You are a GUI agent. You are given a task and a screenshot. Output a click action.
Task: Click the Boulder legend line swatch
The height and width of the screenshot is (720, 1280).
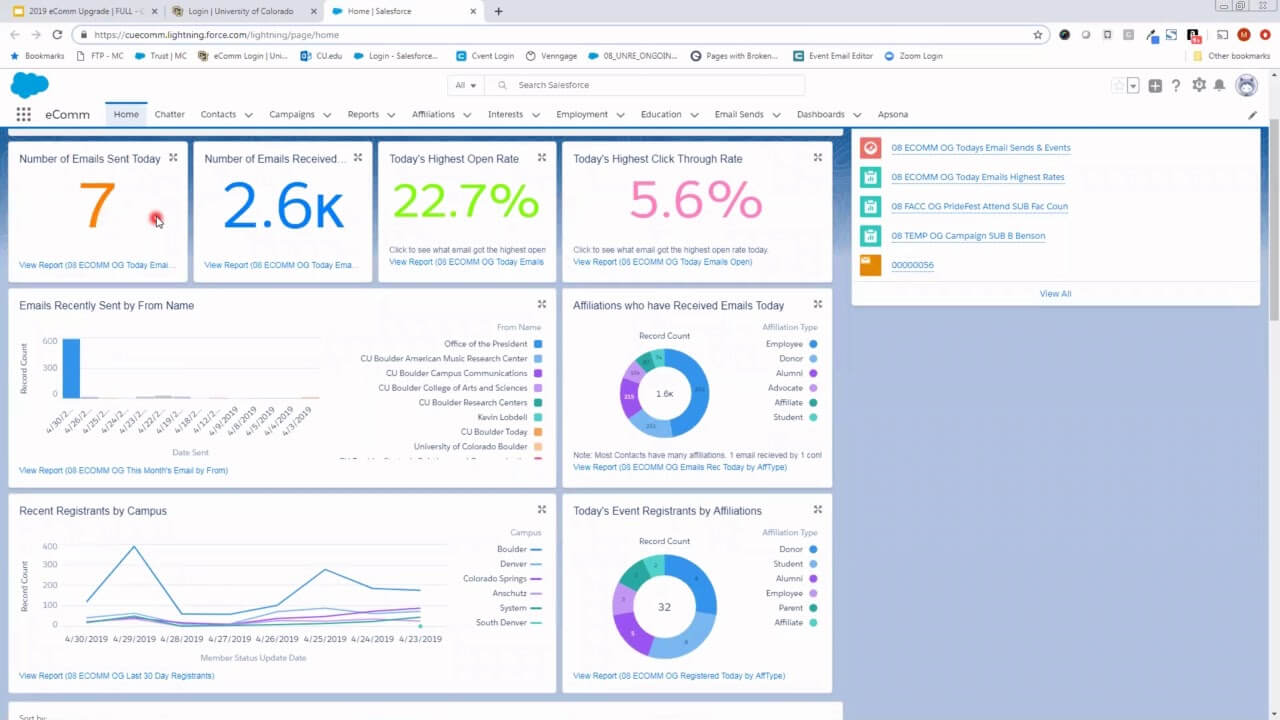pos(536,549)
